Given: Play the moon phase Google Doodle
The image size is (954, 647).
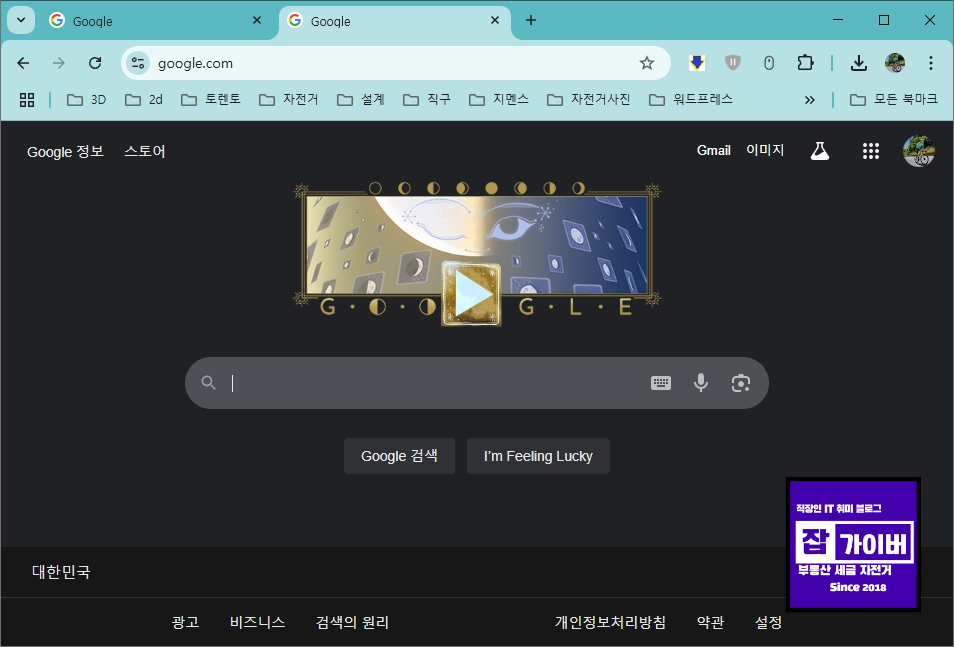Looking at the screenshot, I should [x=472, y=295].
